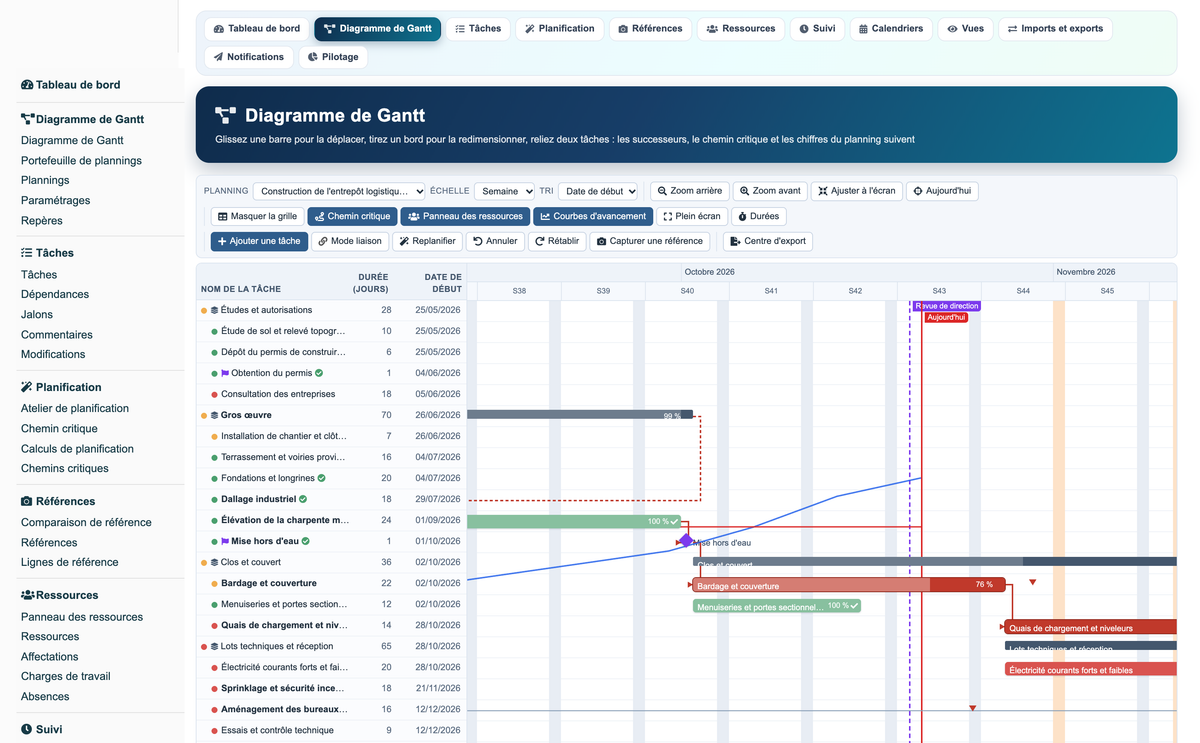Open the Planification tab
The height and width of the screenshot is (743, 1200).
560,29
